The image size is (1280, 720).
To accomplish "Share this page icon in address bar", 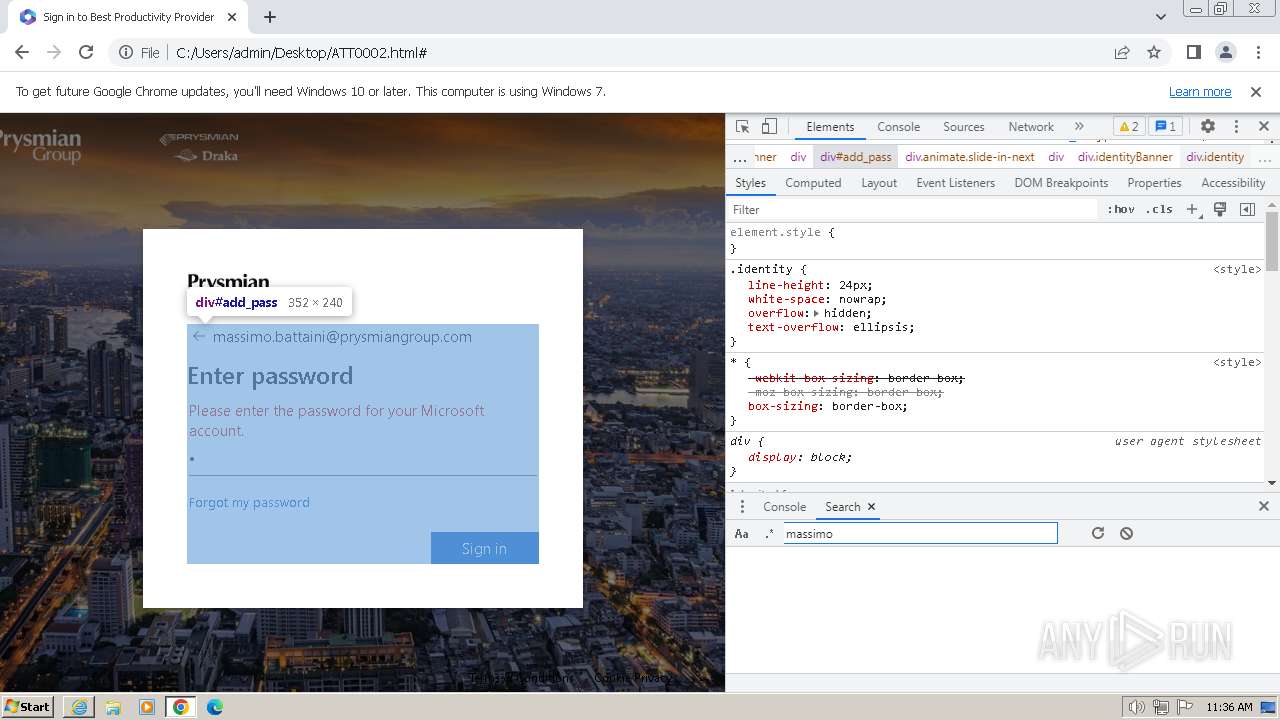I will tap(1122, 52).
